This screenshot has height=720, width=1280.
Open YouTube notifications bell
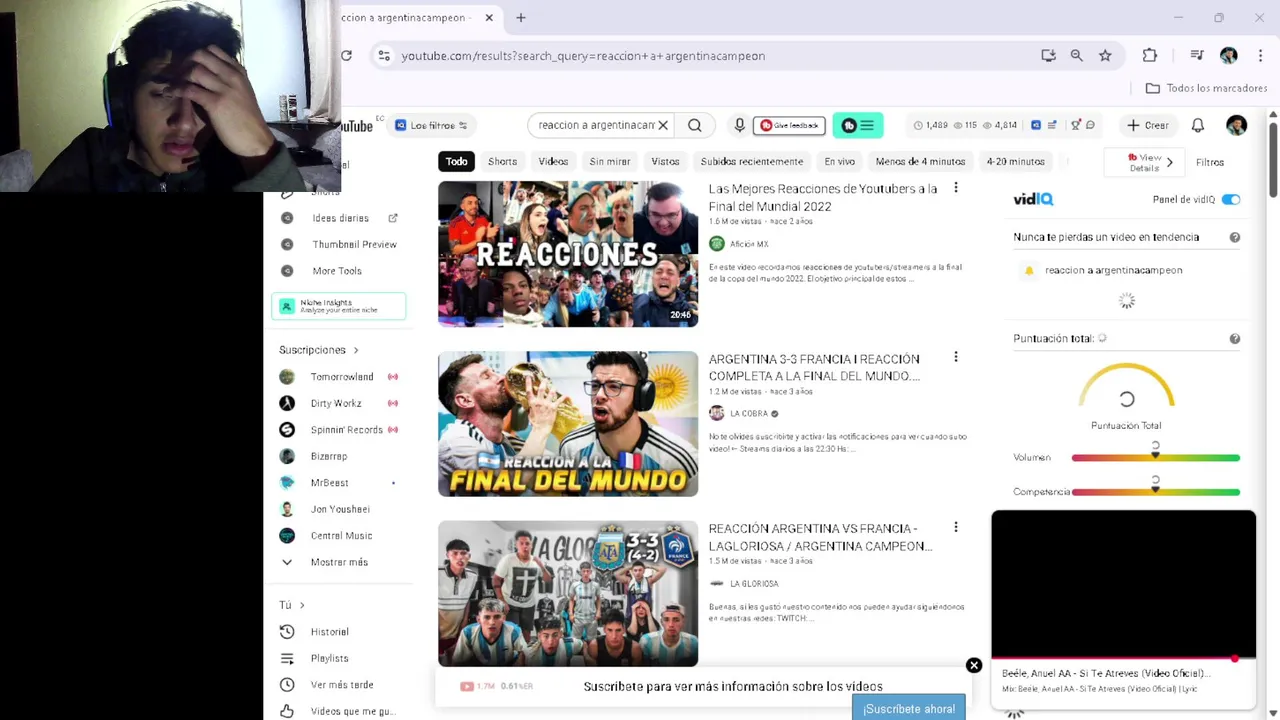coord(1198,125)
